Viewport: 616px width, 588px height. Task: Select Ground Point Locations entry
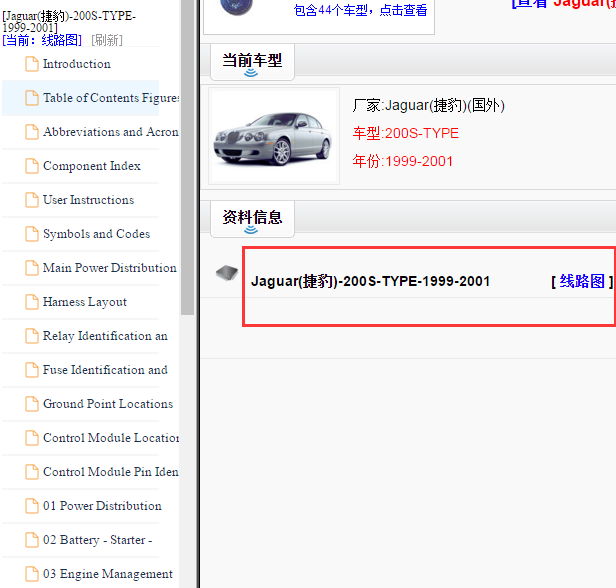click(x=108, y=404)
